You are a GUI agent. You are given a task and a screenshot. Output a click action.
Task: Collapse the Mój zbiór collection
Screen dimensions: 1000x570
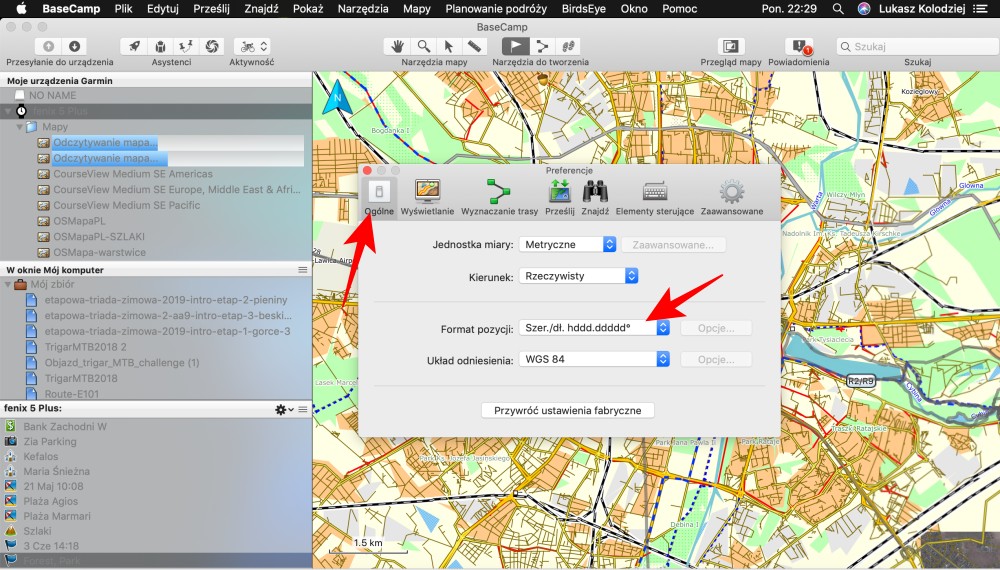coord(8,284)
